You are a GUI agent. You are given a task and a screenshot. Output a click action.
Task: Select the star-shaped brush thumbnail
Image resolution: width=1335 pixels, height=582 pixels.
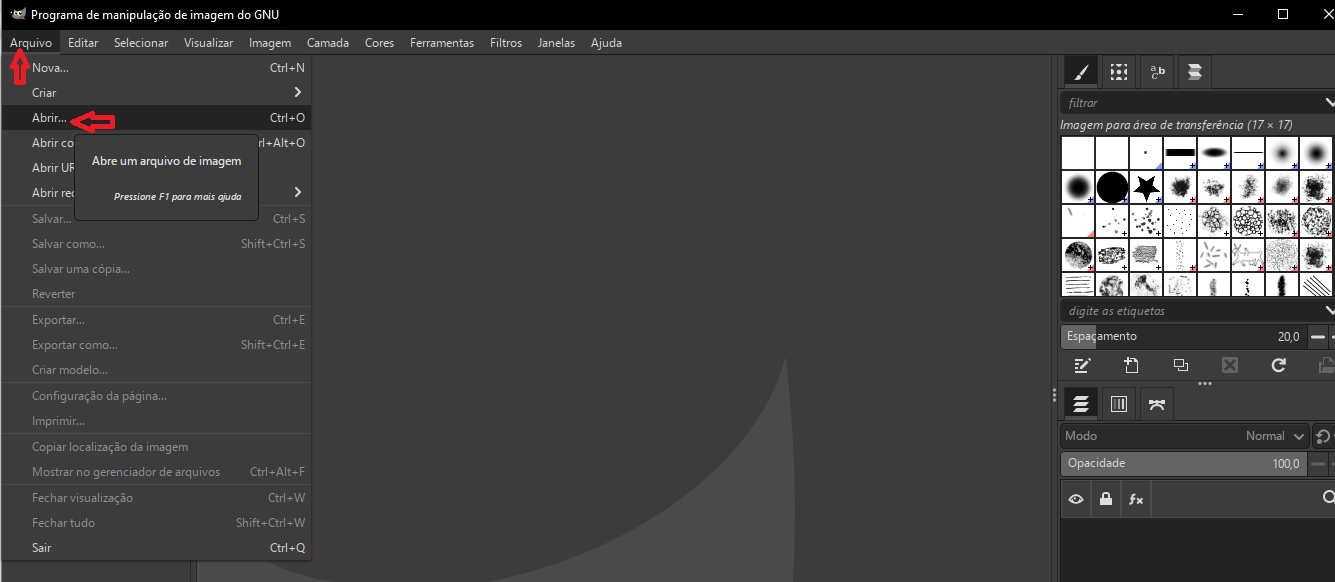pos(1145,185)
